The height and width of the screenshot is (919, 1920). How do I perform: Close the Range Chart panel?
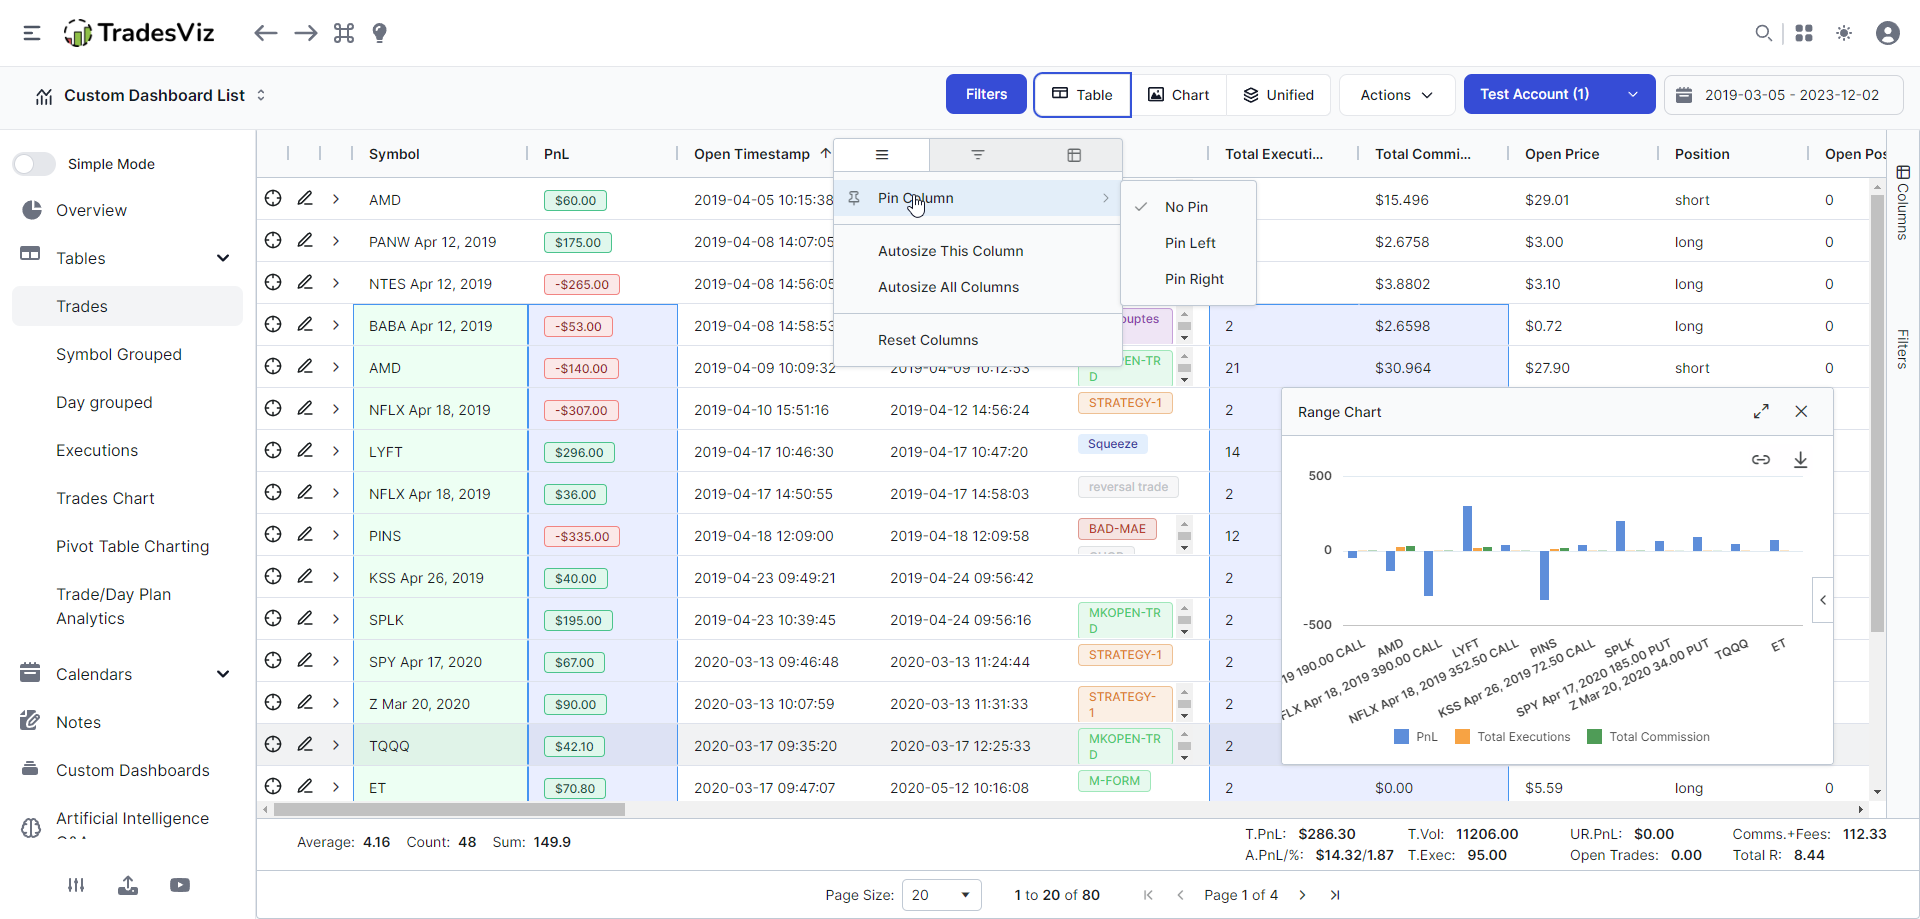pyautogui.click(x=1801, y=411)
